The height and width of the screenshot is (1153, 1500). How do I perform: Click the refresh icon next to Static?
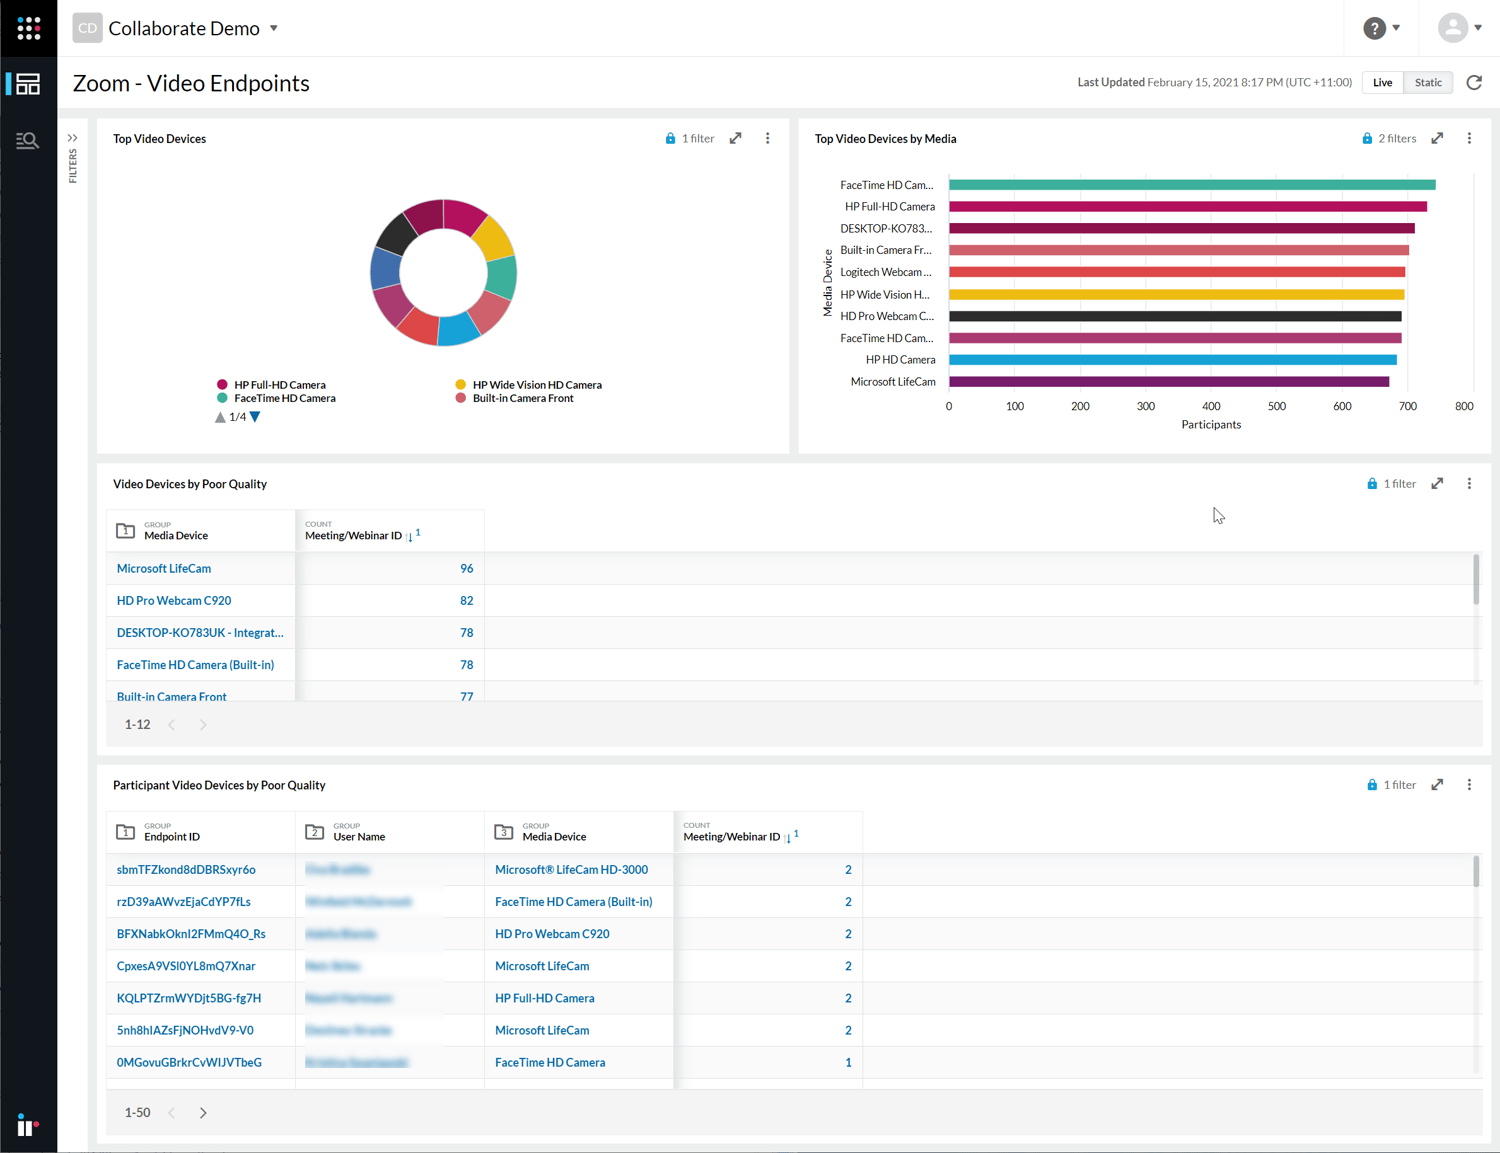pyautogui.click(x=1474, y=82)
